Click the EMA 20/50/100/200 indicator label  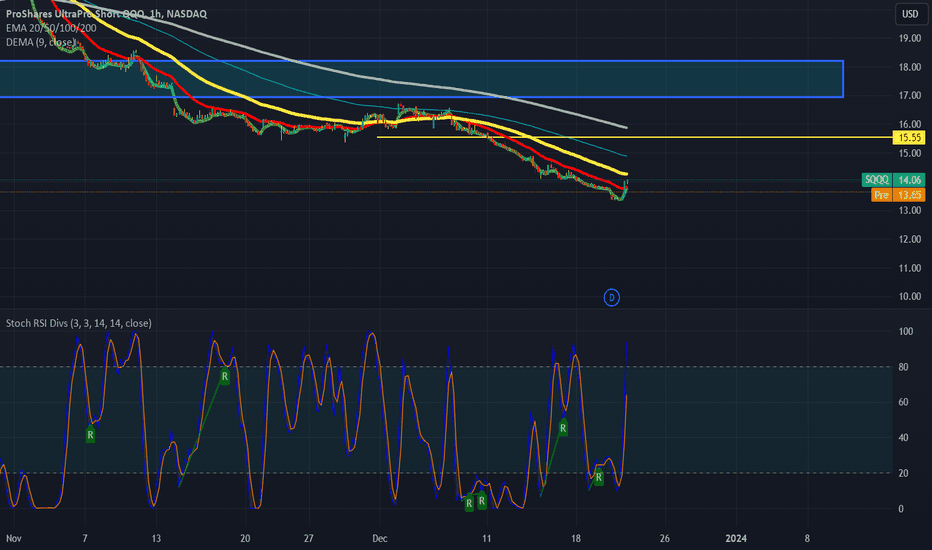coord(51,28)
